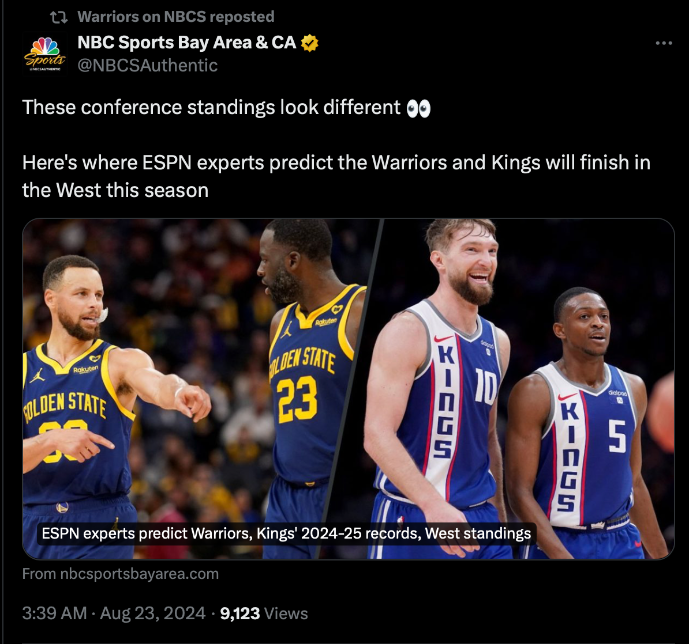Viewport: 689px width, 644px height.
Task: Click the gold verified badge
Action: [311, 43]
